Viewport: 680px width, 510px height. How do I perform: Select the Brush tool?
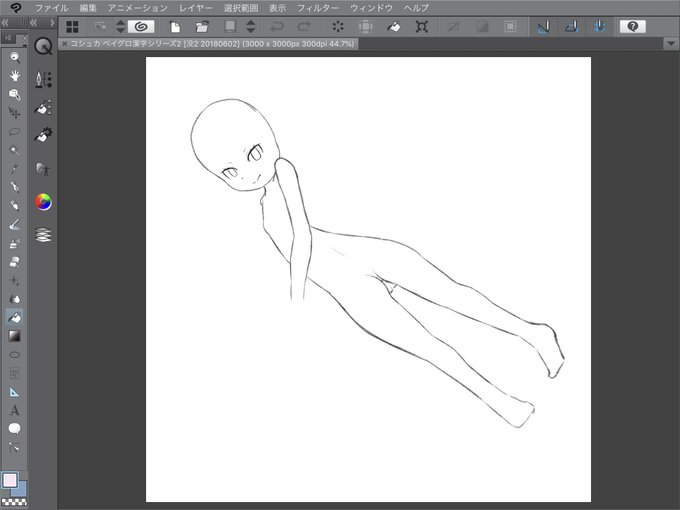(14, 224)
